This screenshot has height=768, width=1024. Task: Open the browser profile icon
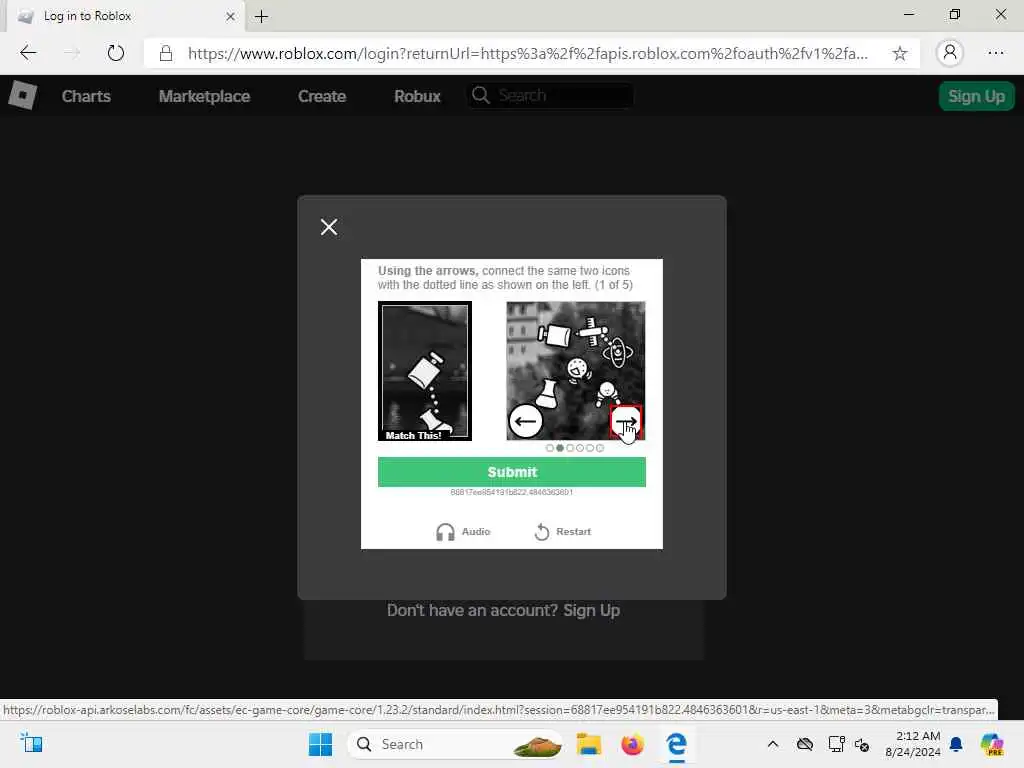point(950,53)
